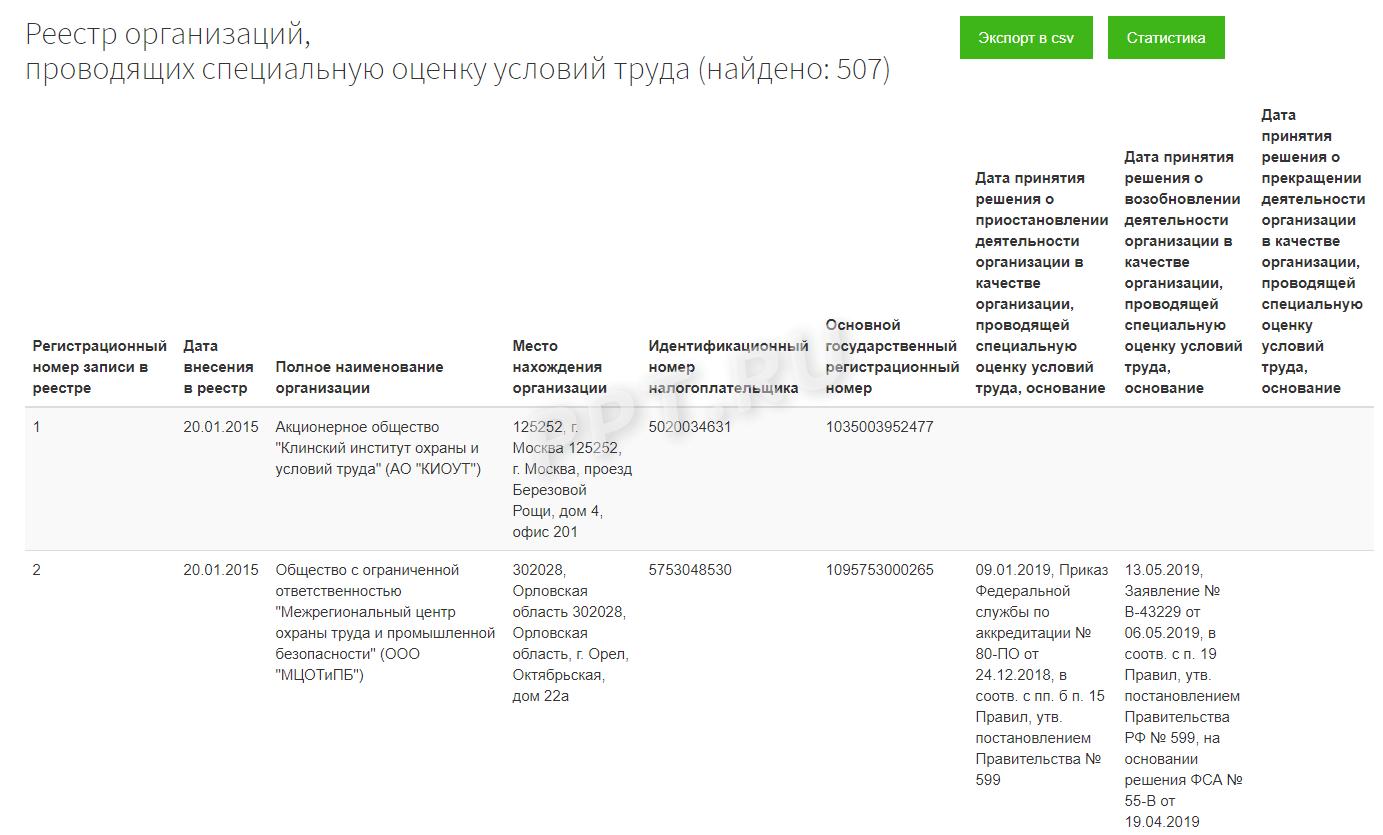Click "Основной государственный регистрационный номер" header
Image resolution: width=1383 pixels, height=835 pixels.
[891, 356]
